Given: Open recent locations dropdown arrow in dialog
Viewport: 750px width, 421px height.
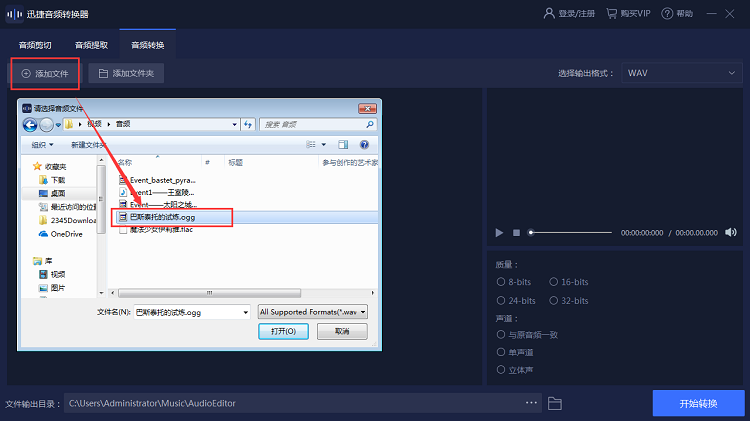Looking at the screenshot, I should 58,125.
